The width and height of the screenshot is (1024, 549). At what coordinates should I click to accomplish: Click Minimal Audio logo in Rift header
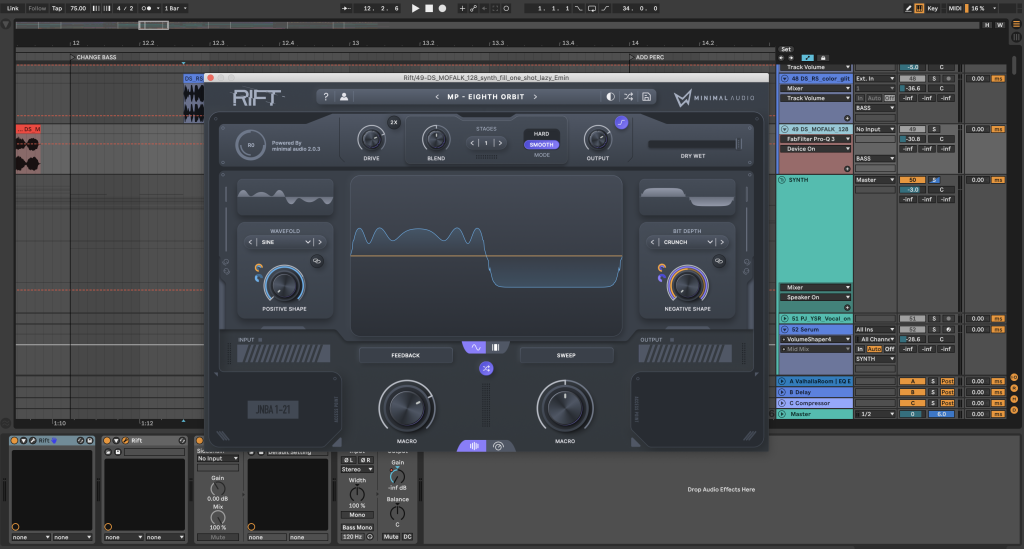(714, 98)
